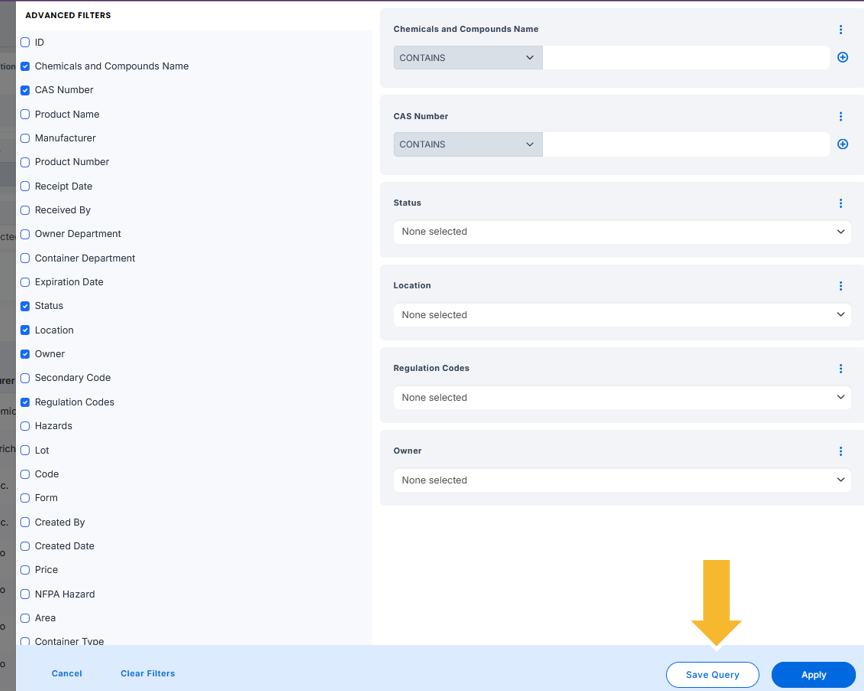Check the Owner Department checkbox
Viewport: 864px width, 691px height.
pos(25,234)
